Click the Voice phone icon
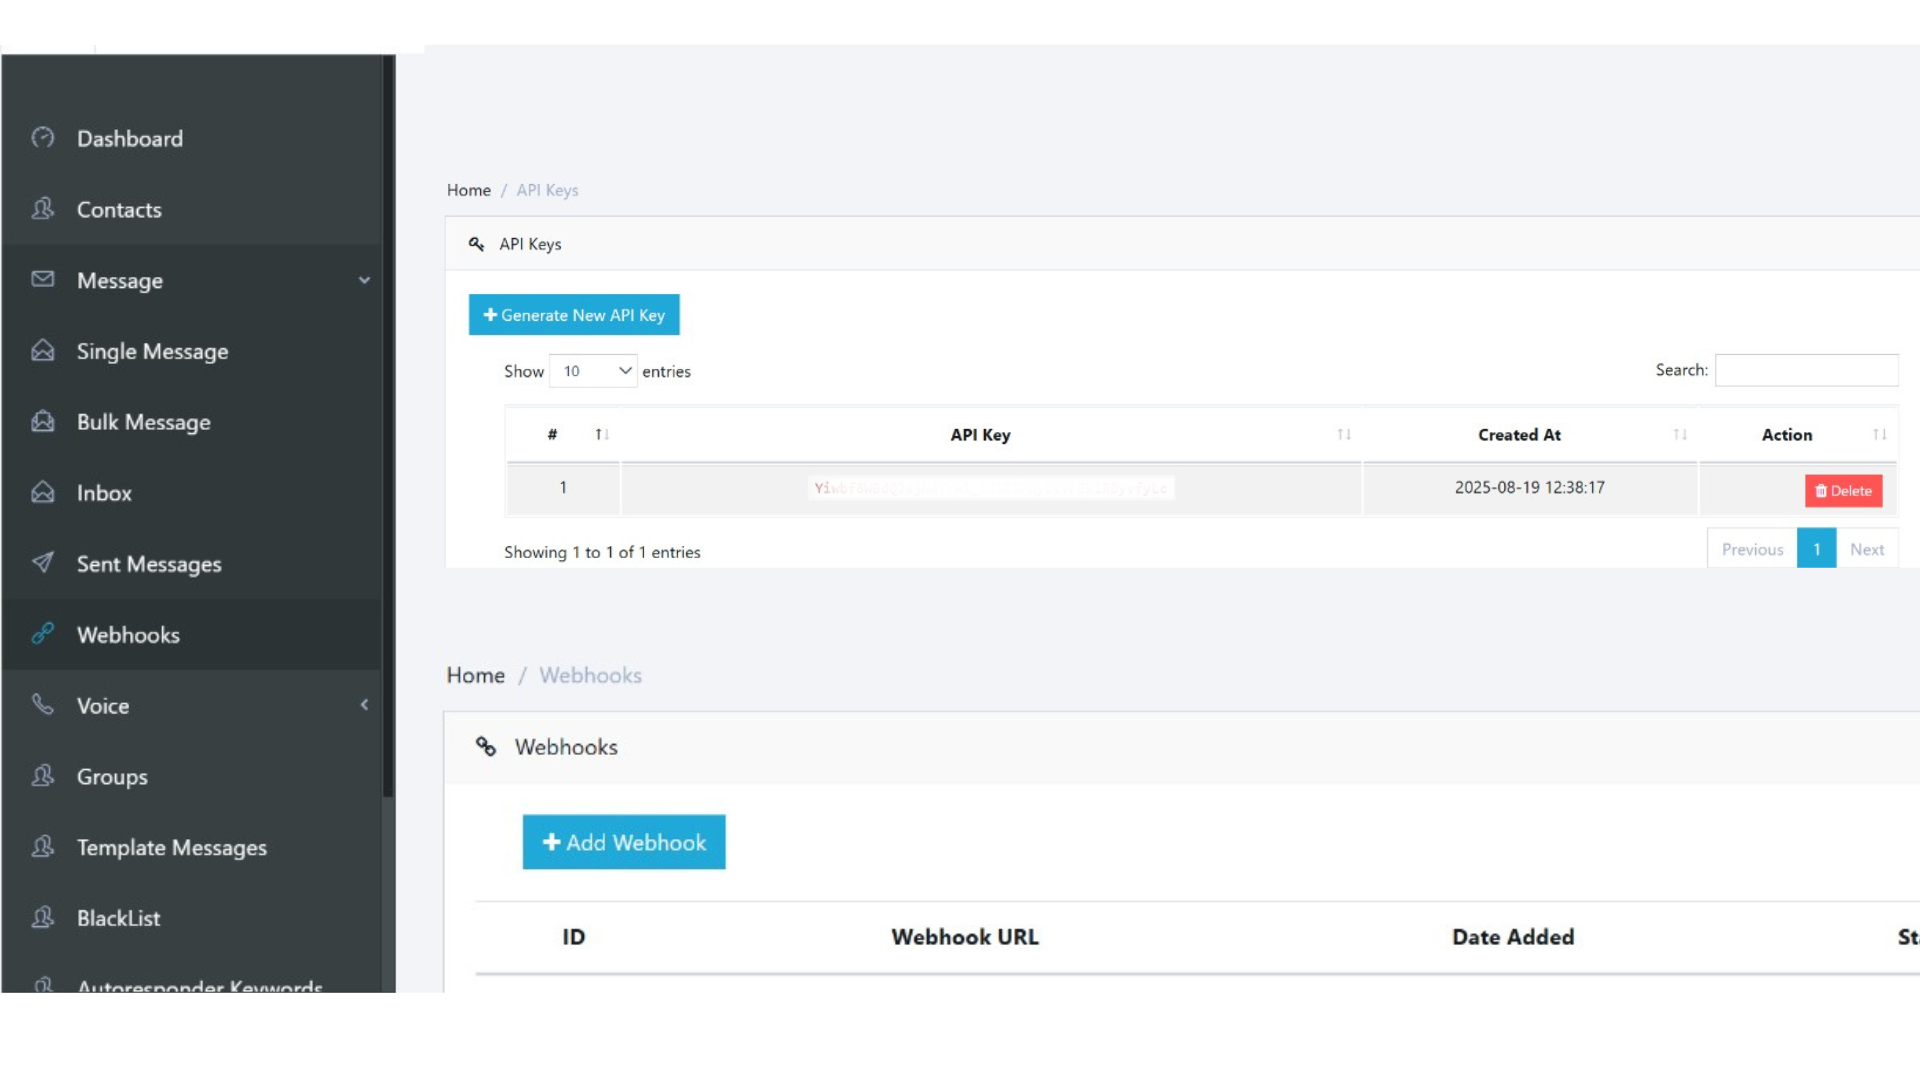 point(43,704)
